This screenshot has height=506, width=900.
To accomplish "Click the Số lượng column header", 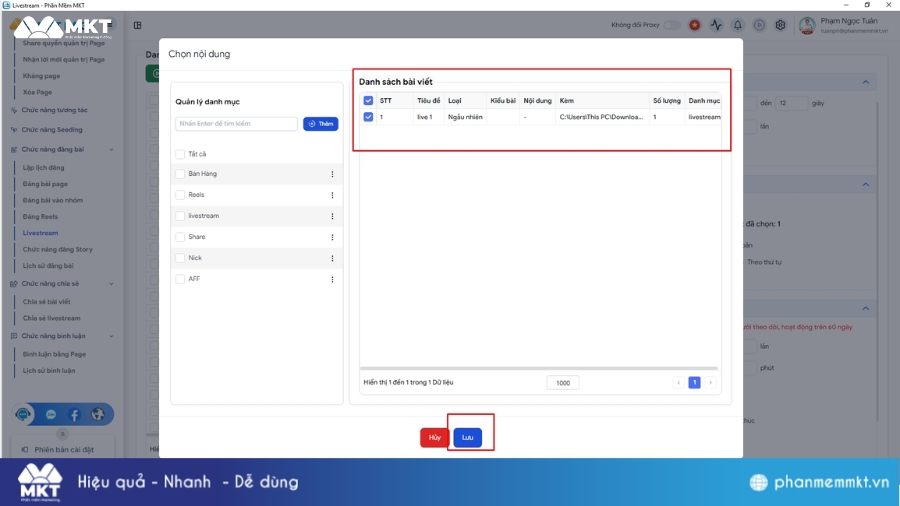I will (x=666, y=100).
